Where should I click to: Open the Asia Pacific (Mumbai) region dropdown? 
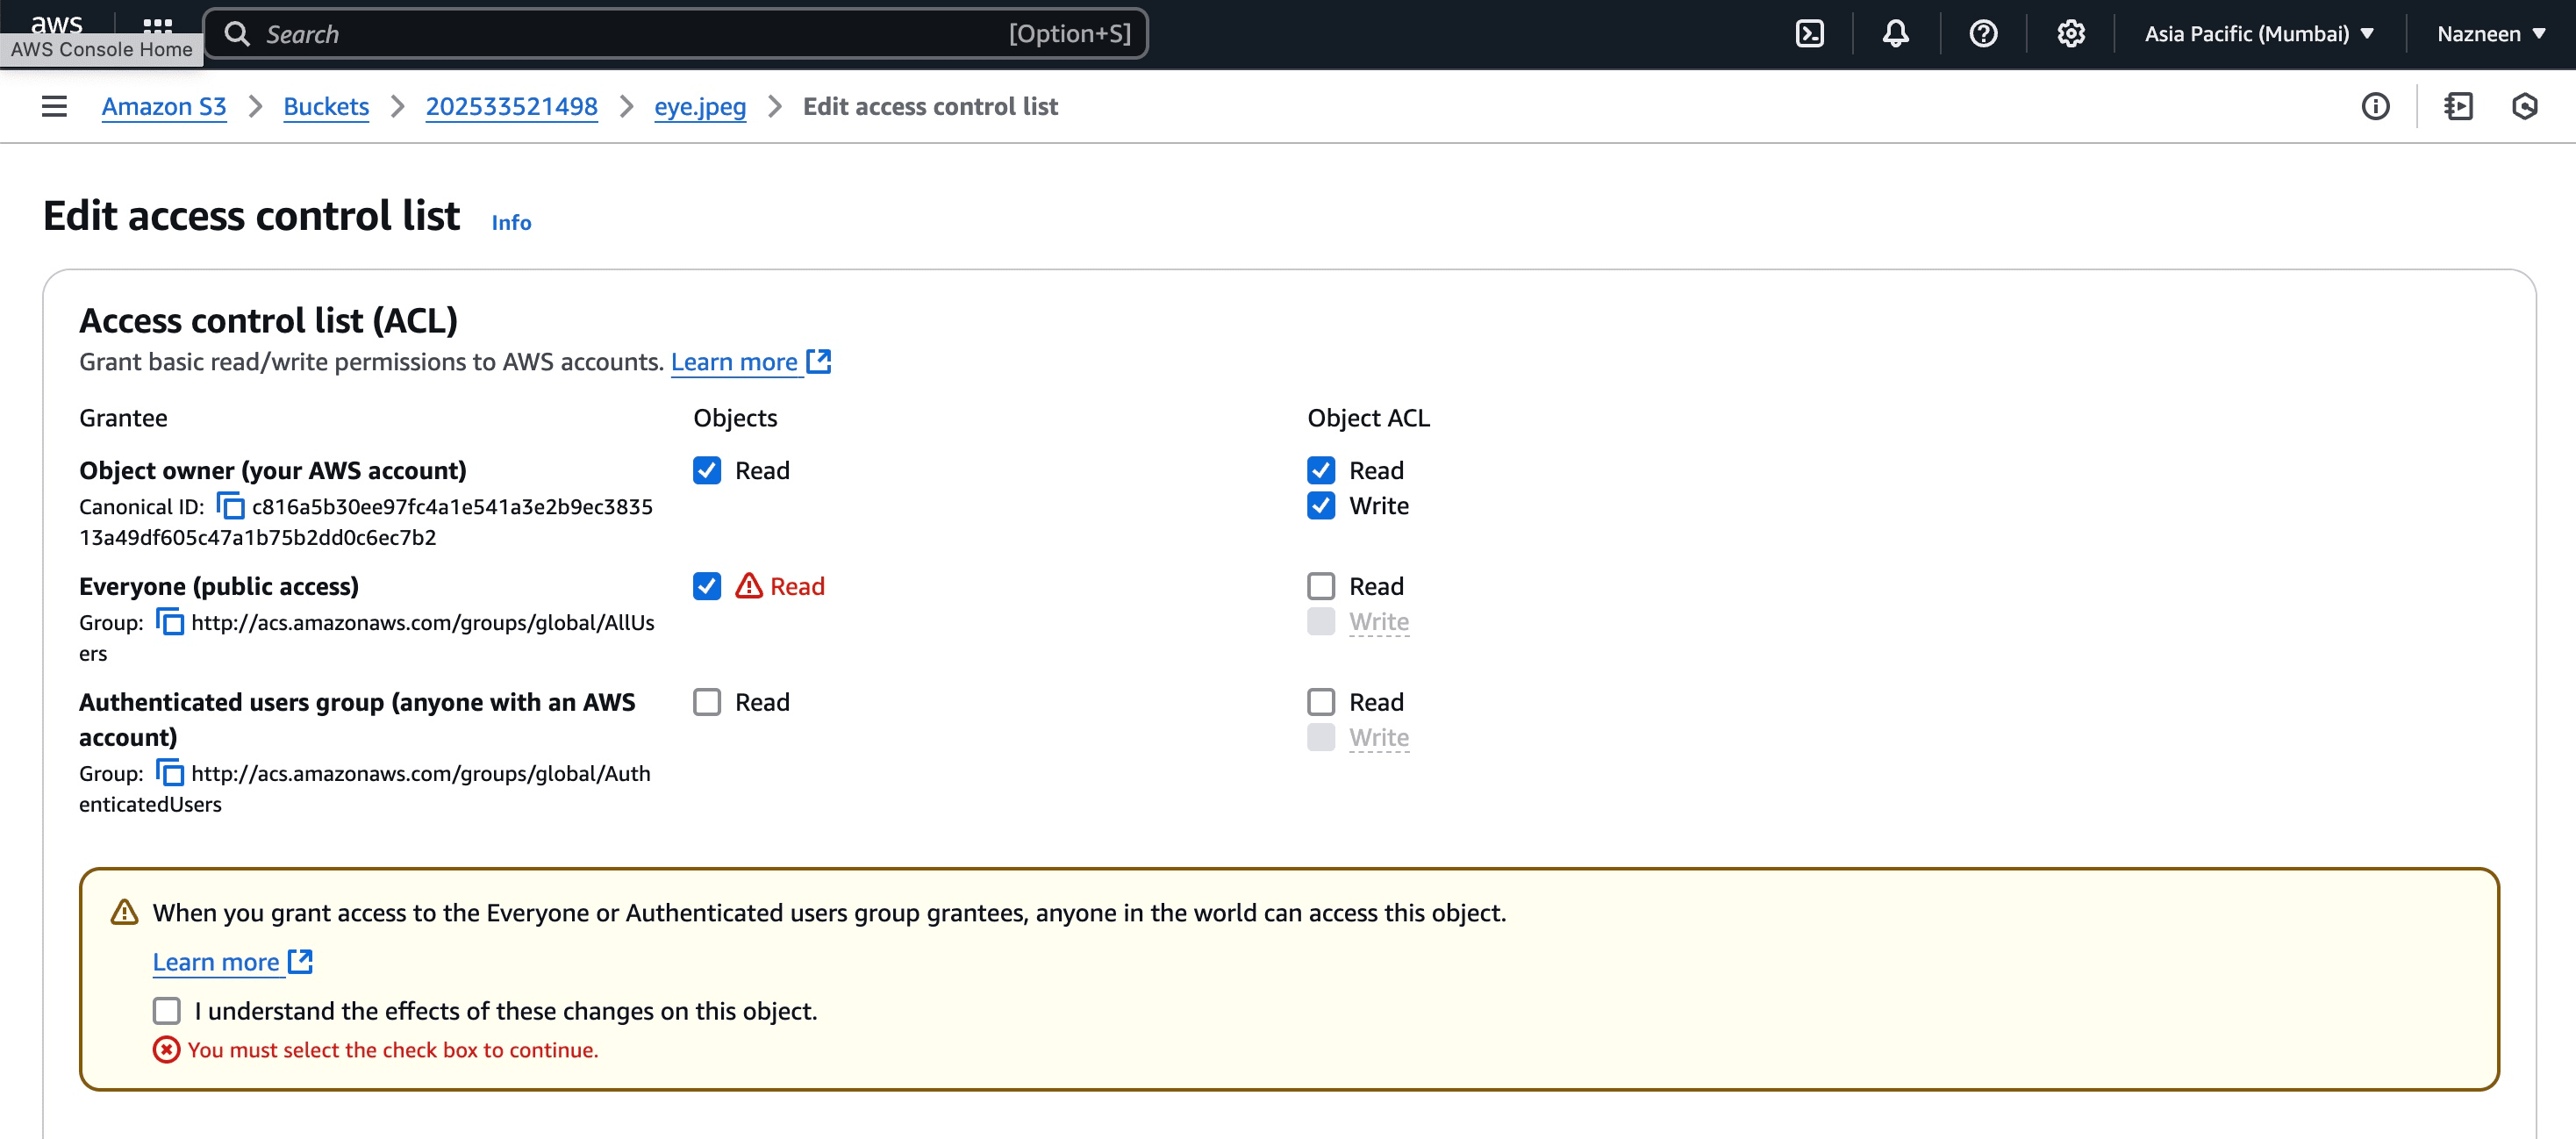pos(2259,34)
